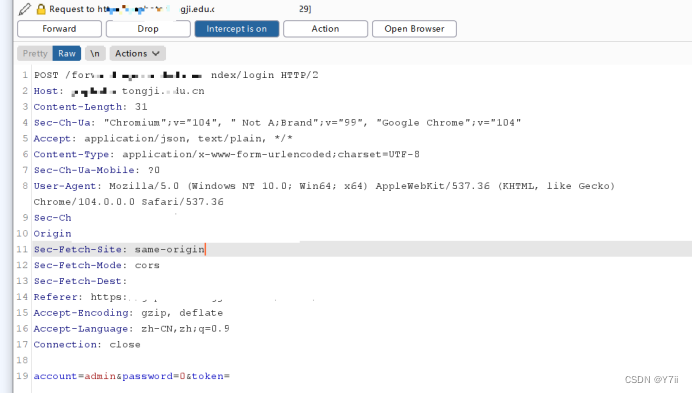Click the padlock HTTPS icon
The image size is (693, 393).
point(41,9)
